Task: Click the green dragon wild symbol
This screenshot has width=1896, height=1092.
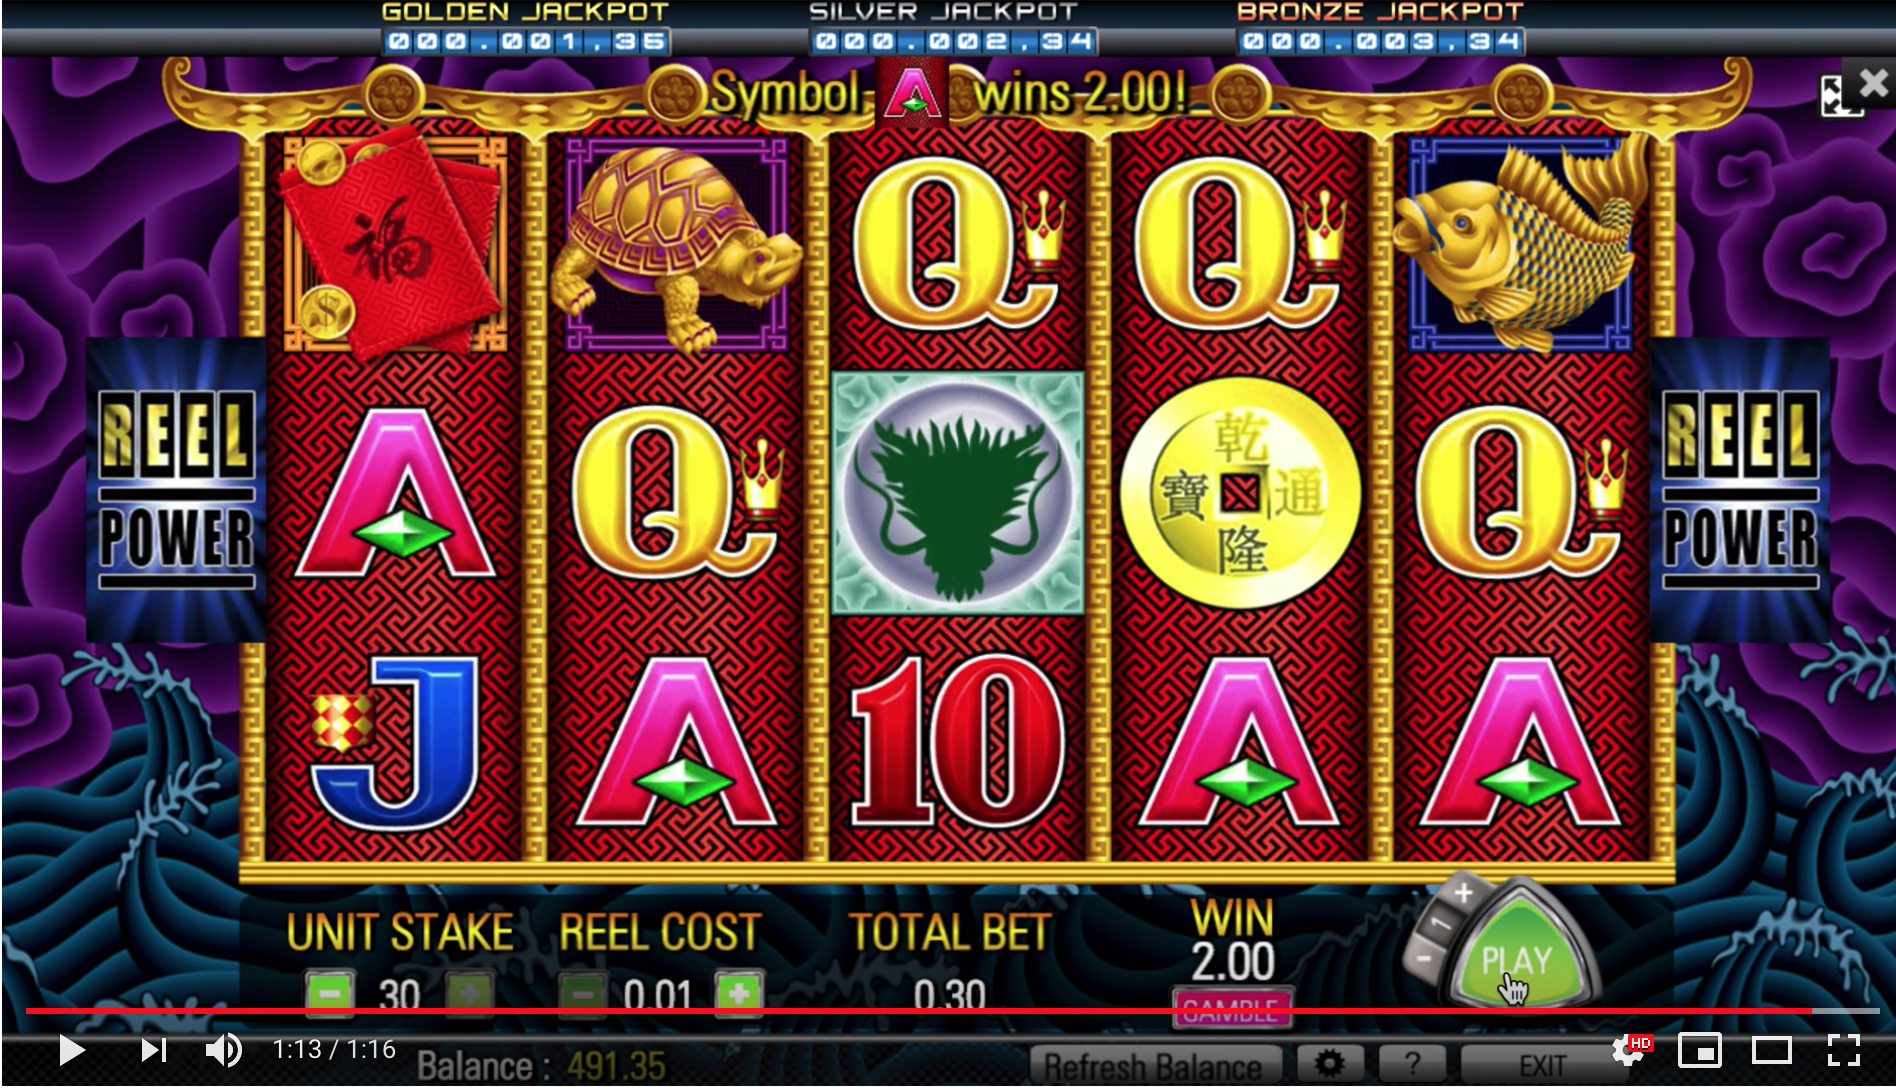Action: pyautogui.click(x=958, y=492)
